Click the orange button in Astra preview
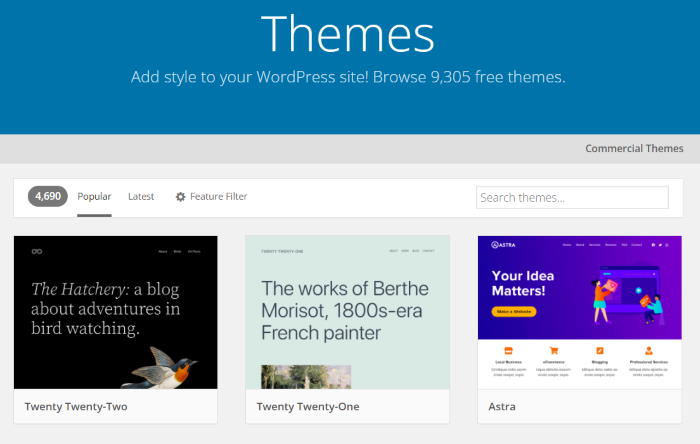This screenshot has width=700, height=444. (514, 311)
